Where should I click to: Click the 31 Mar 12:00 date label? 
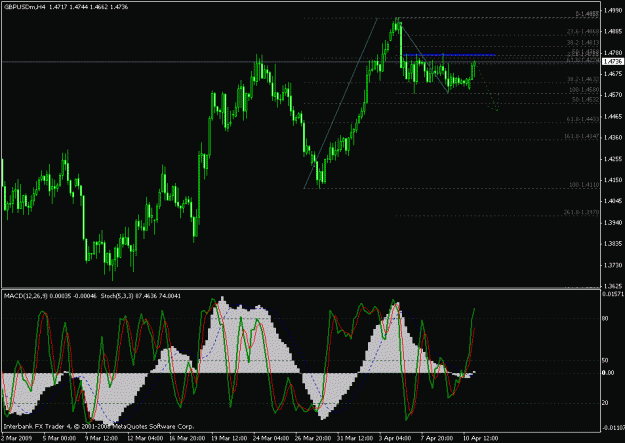click(x=355, y=438)
